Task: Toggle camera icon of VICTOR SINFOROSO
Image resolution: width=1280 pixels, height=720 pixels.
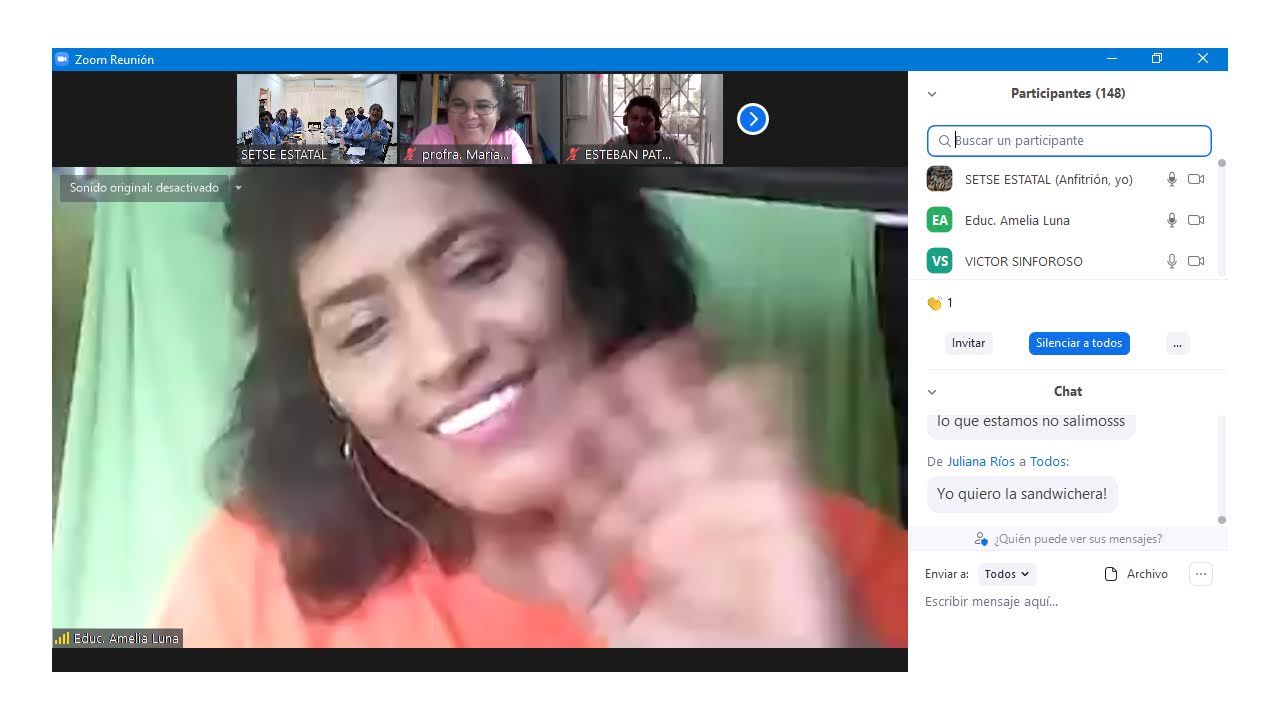Action: coord(1196,261)
